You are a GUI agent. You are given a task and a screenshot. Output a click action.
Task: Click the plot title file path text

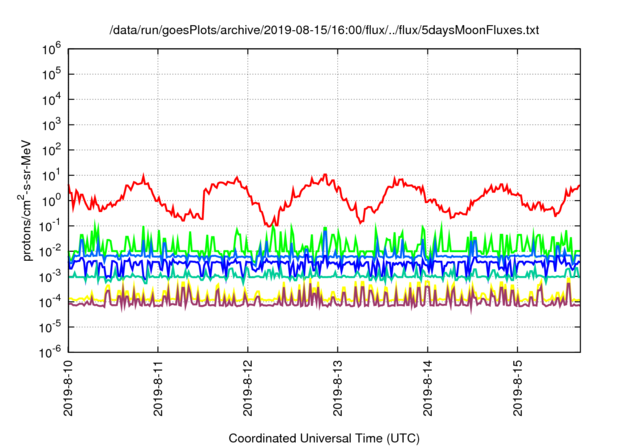324,30
